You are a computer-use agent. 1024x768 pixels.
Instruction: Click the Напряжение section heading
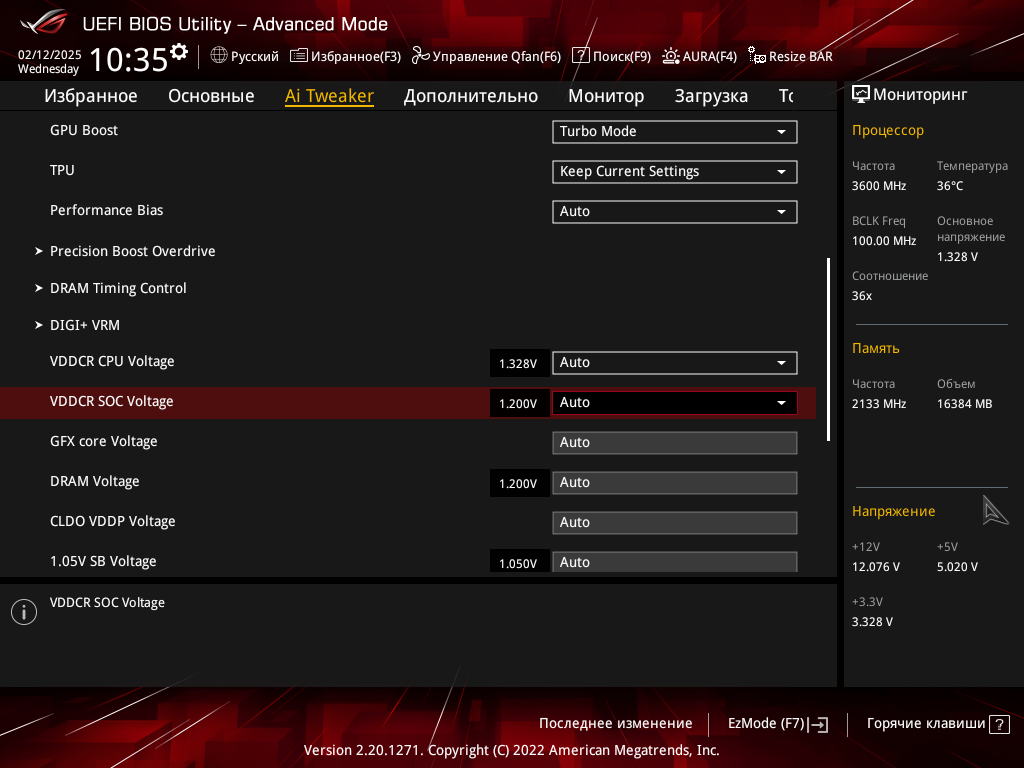click(893, 511)
